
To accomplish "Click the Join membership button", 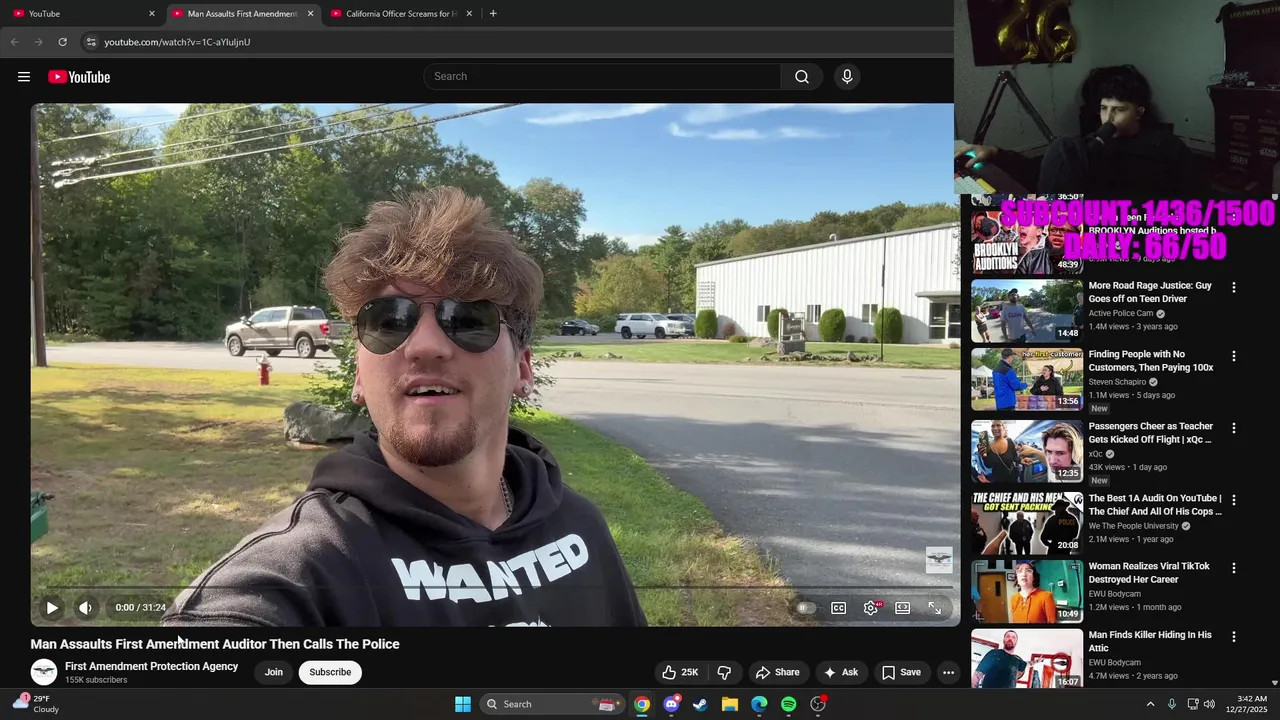I will pos(273,672).
